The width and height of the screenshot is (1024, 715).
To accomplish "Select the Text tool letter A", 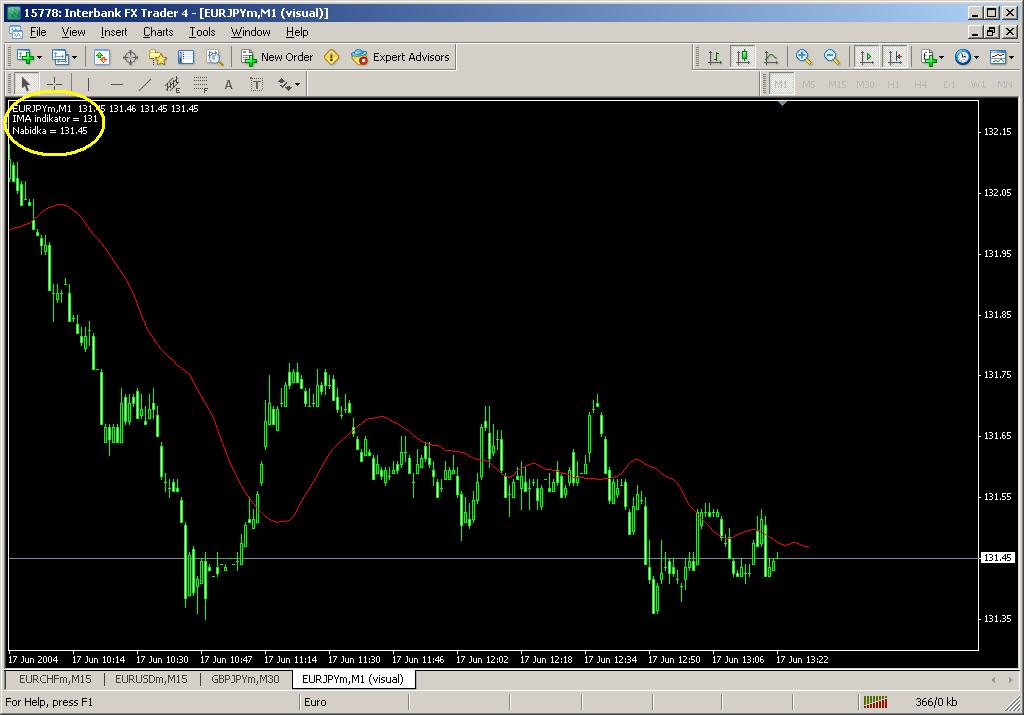I will [228, 84].
